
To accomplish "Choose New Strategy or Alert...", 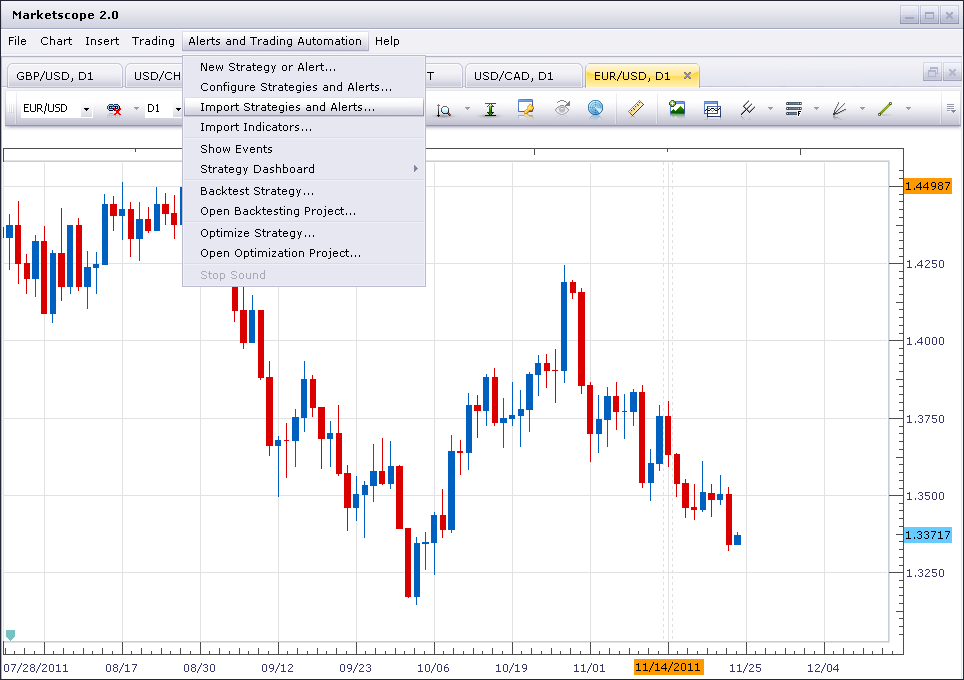I will [x=304, y=67].
